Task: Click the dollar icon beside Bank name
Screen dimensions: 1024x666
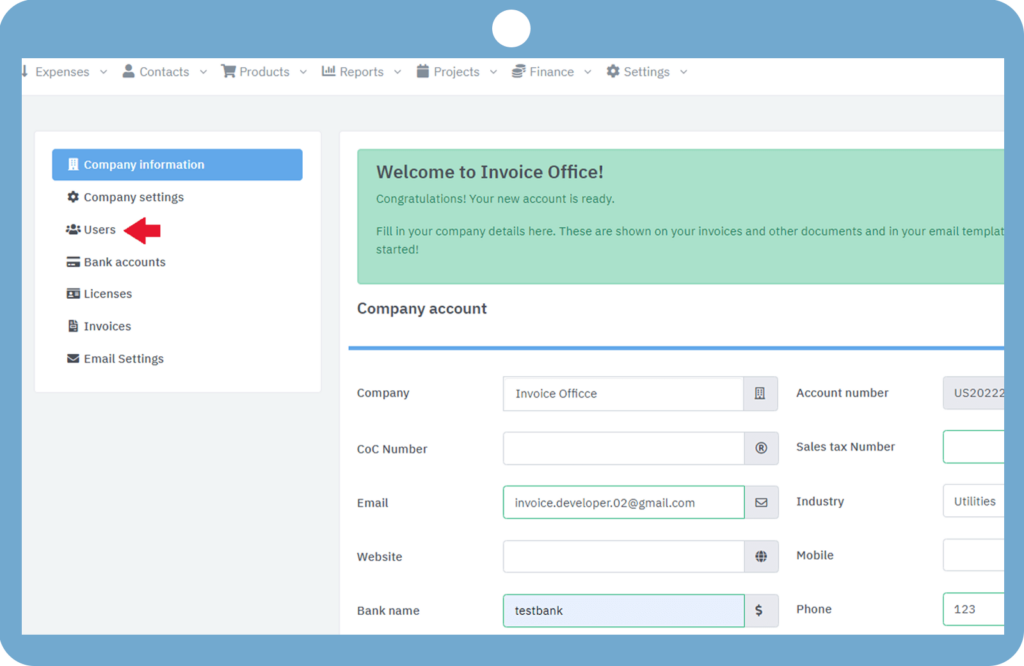Action: (759, 610)
